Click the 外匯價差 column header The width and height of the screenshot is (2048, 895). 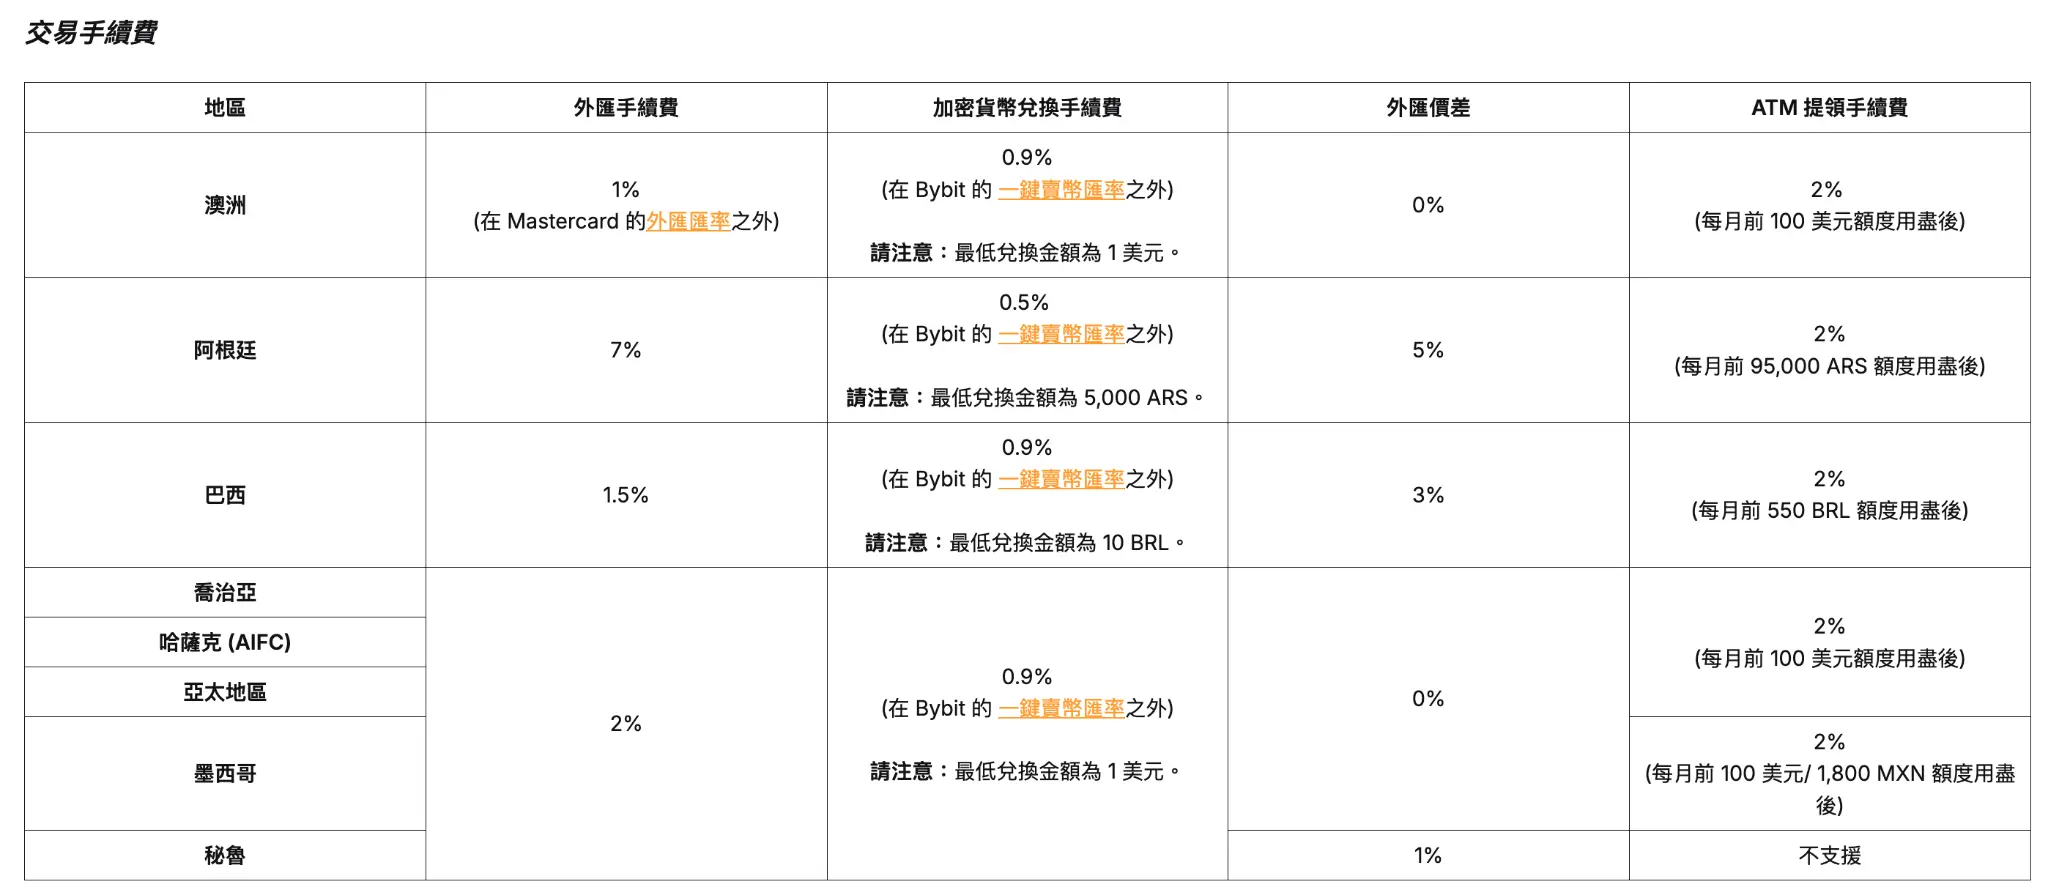pyautogui.click(x=1428, y=107)
